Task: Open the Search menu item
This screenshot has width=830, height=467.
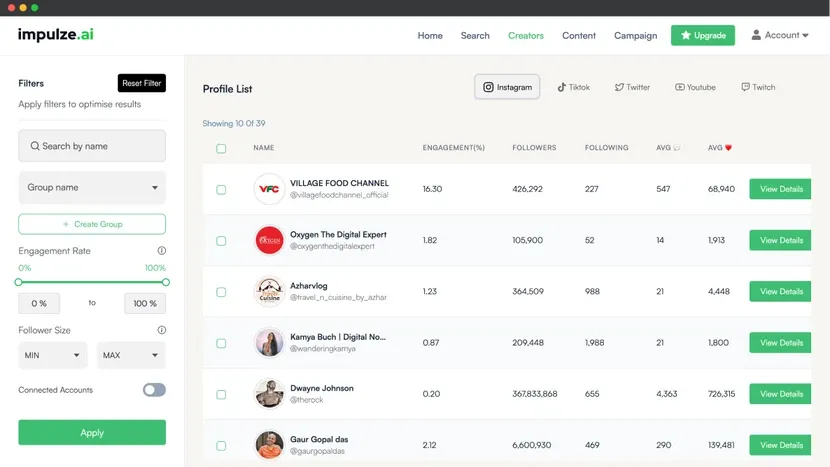Action: [x=475, y=35]
